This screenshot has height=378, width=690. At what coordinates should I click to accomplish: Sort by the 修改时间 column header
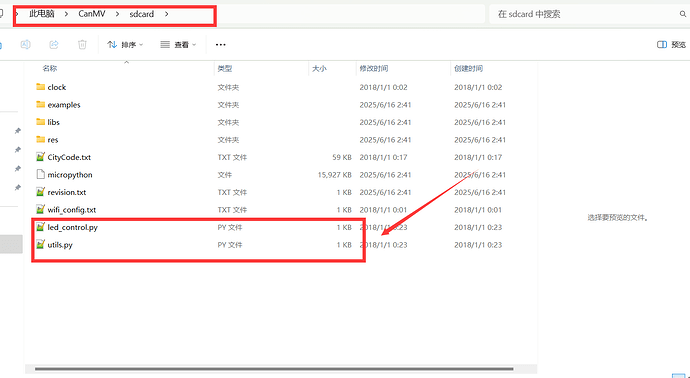374,68
